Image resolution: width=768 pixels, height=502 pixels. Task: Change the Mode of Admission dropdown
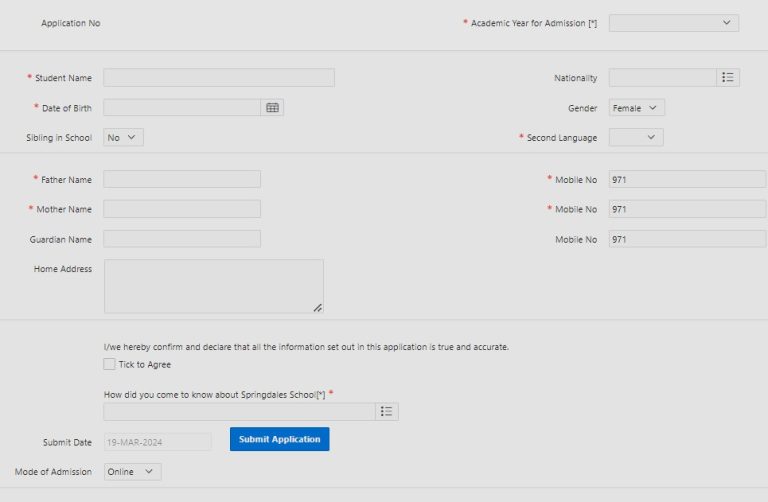click(x=132, y=472)
